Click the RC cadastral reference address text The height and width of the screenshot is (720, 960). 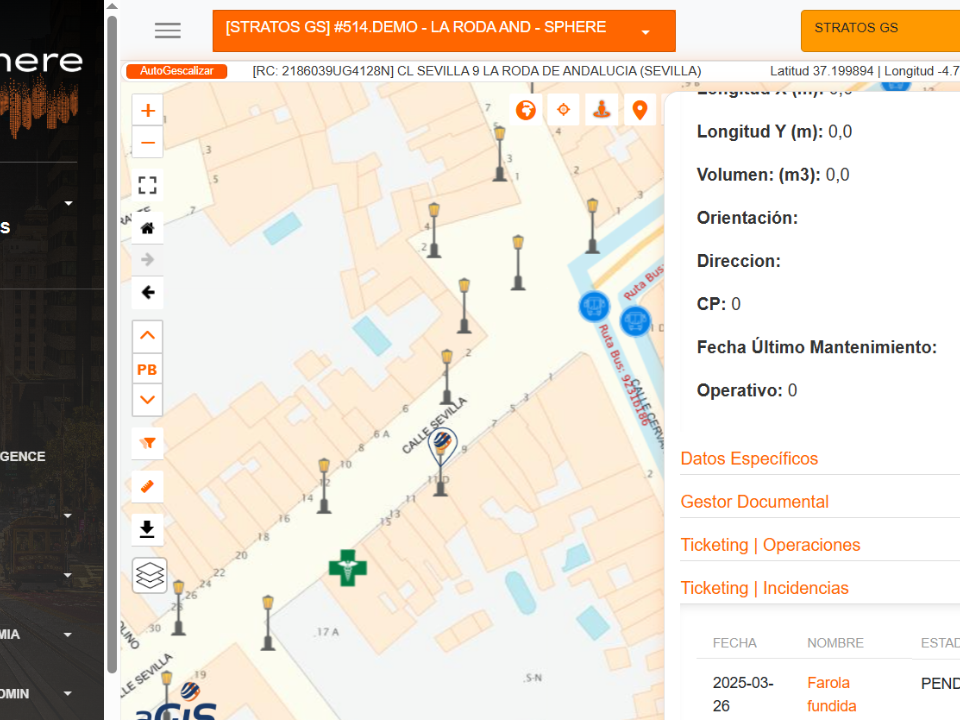477,71
